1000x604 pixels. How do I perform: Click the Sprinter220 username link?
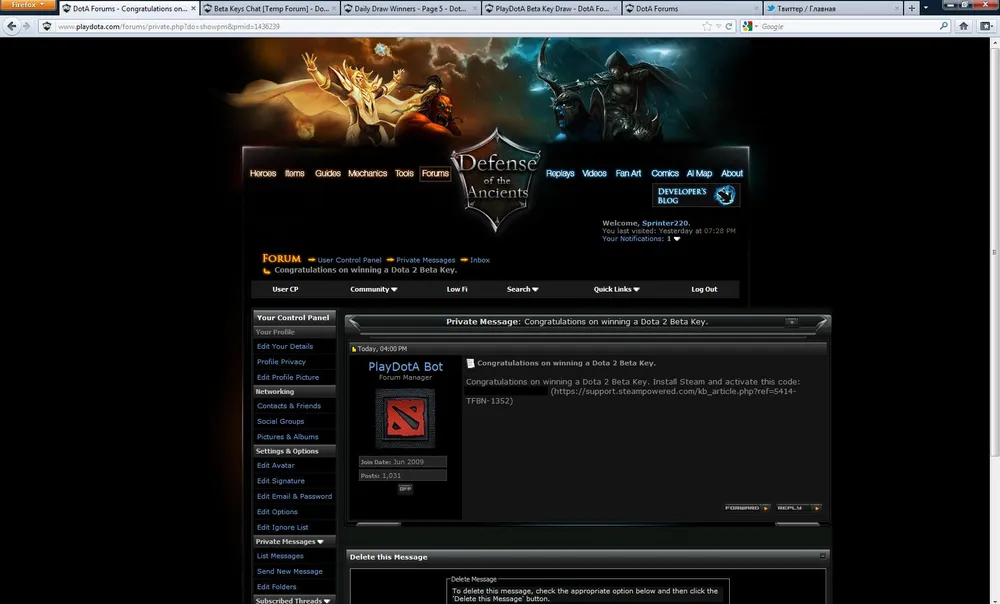click(665, 223)
